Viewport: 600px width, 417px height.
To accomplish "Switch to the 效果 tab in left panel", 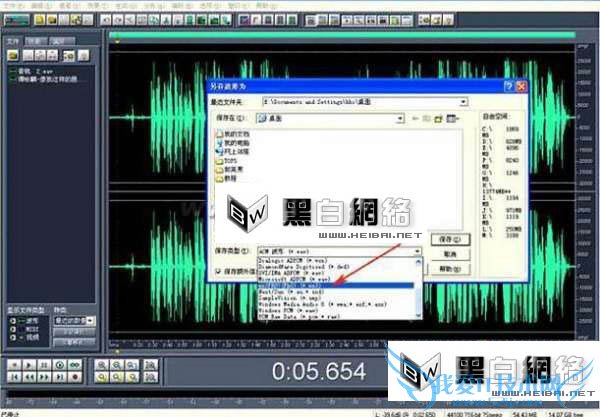I will point(33,41).
